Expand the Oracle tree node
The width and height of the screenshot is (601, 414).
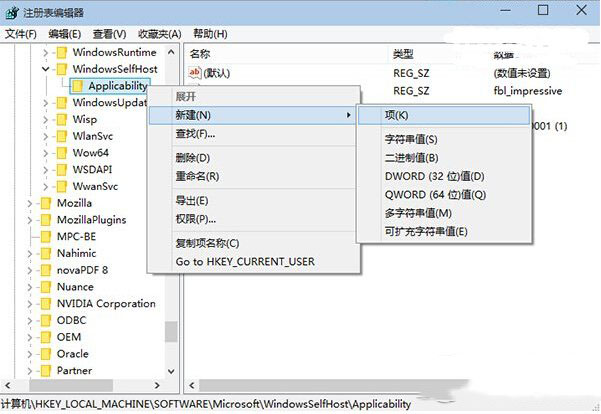(30, 354)
